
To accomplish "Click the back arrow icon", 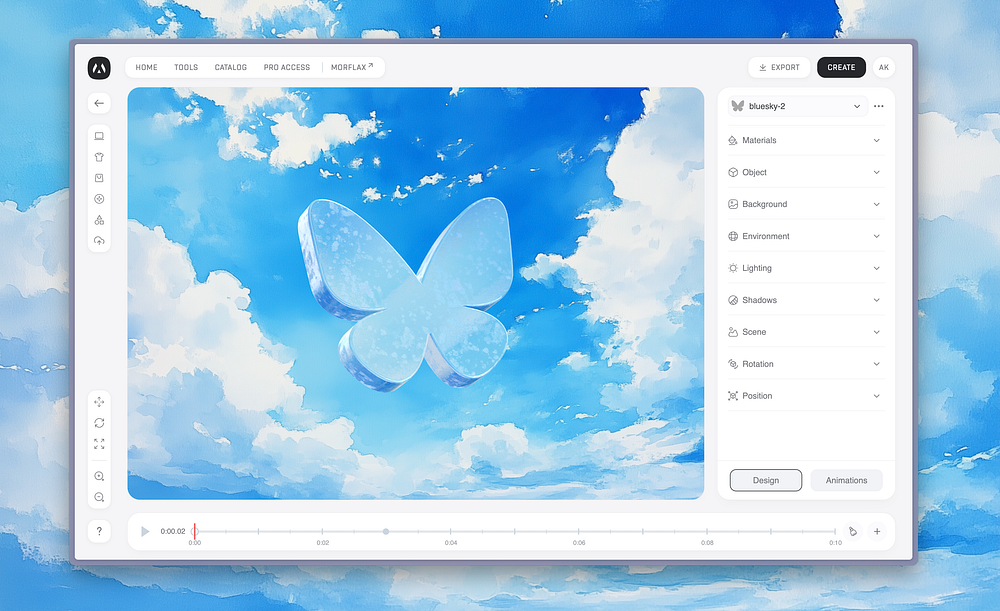I will (x=99, y=103).
